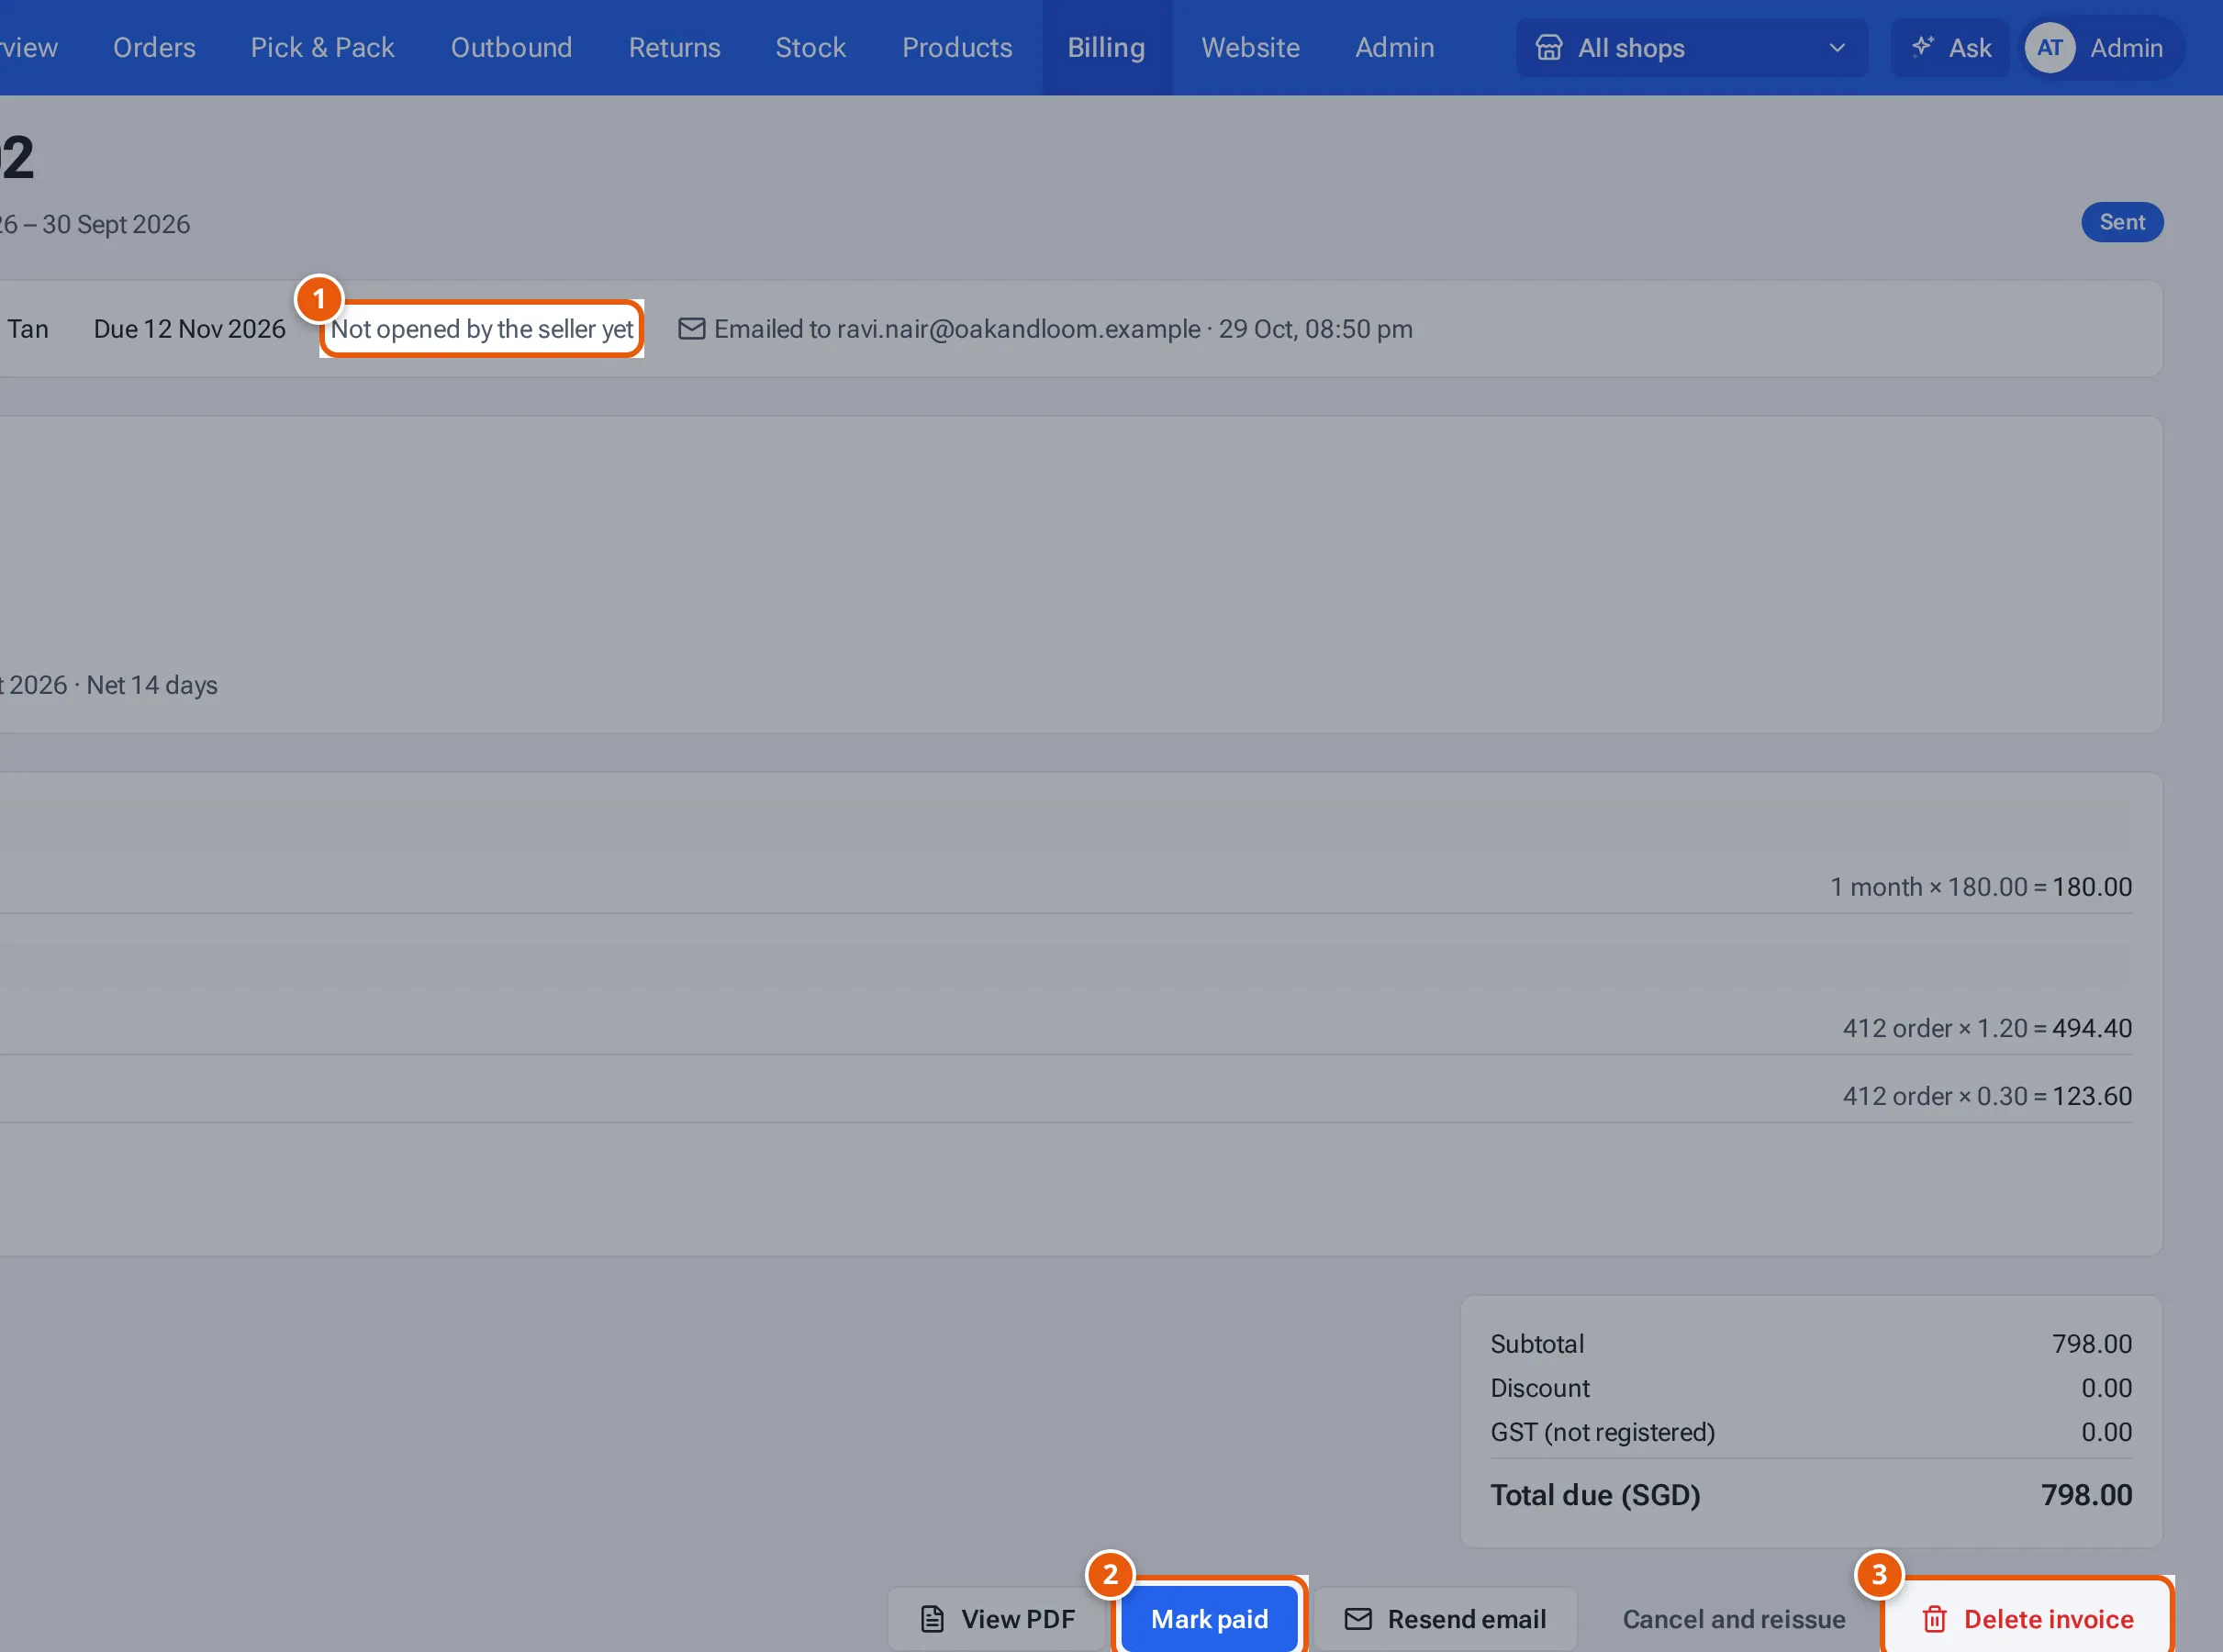Click Due 12 Nov 2026 text
The width and height of the screenshot is (2223, 1652).
click(x=189, y=329)
